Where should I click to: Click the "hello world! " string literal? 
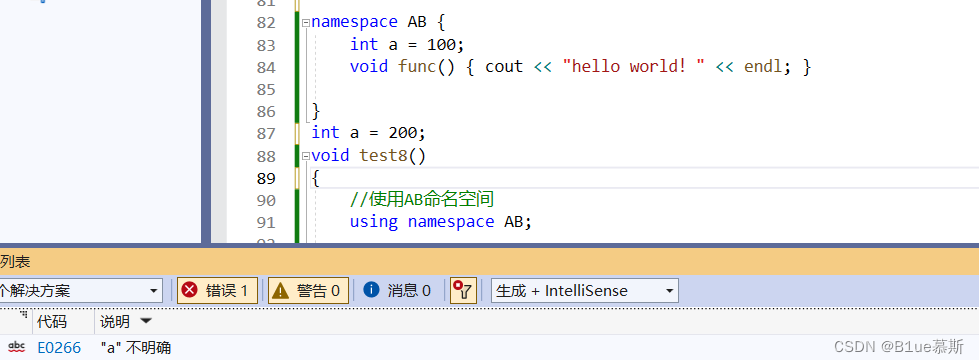(633, 67)
